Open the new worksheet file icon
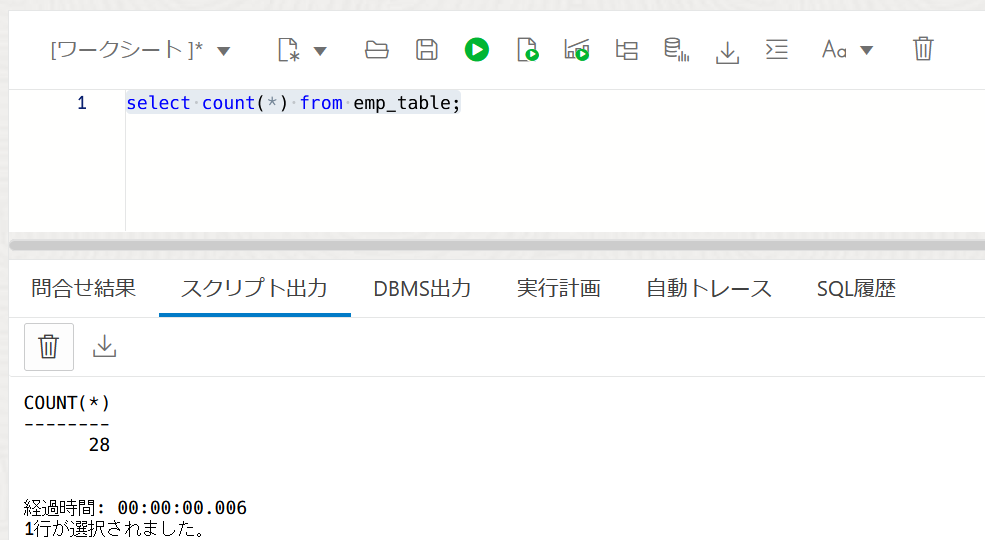Image resolution: width=985 pixels, height=540 pixels. [288, 50]
